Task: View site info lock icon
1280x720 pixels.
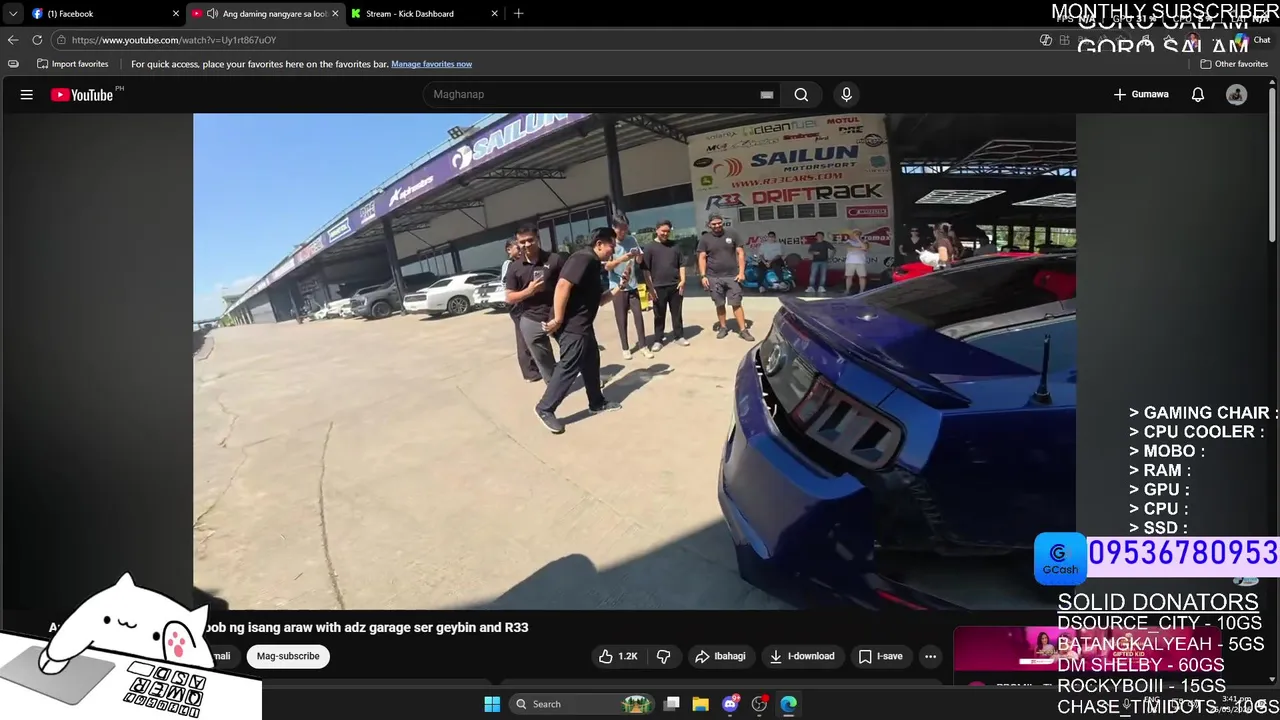Action: (61, 40)
